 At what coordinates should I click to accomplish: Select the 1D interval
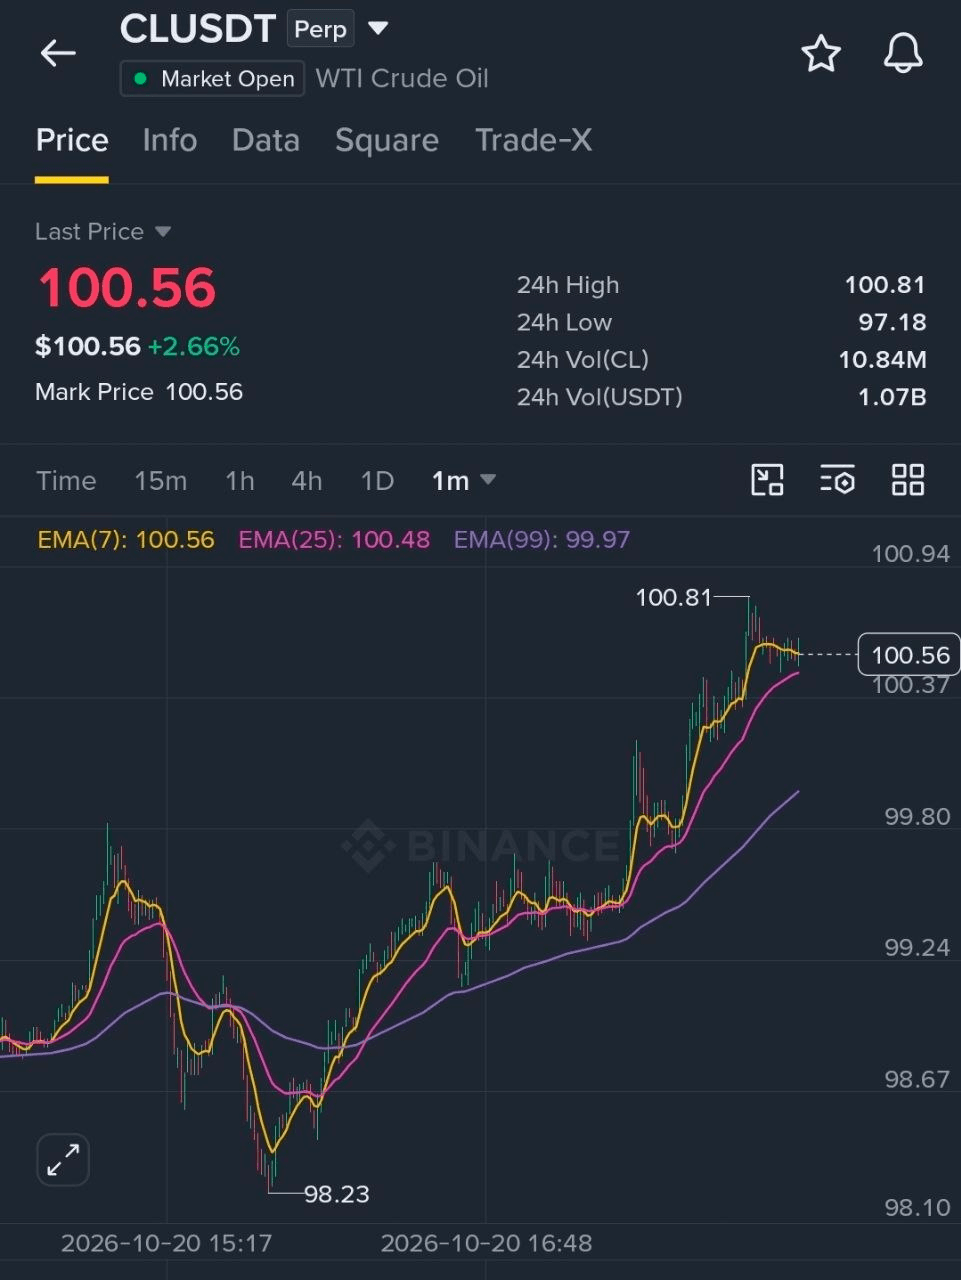click(x=377, y=481)
